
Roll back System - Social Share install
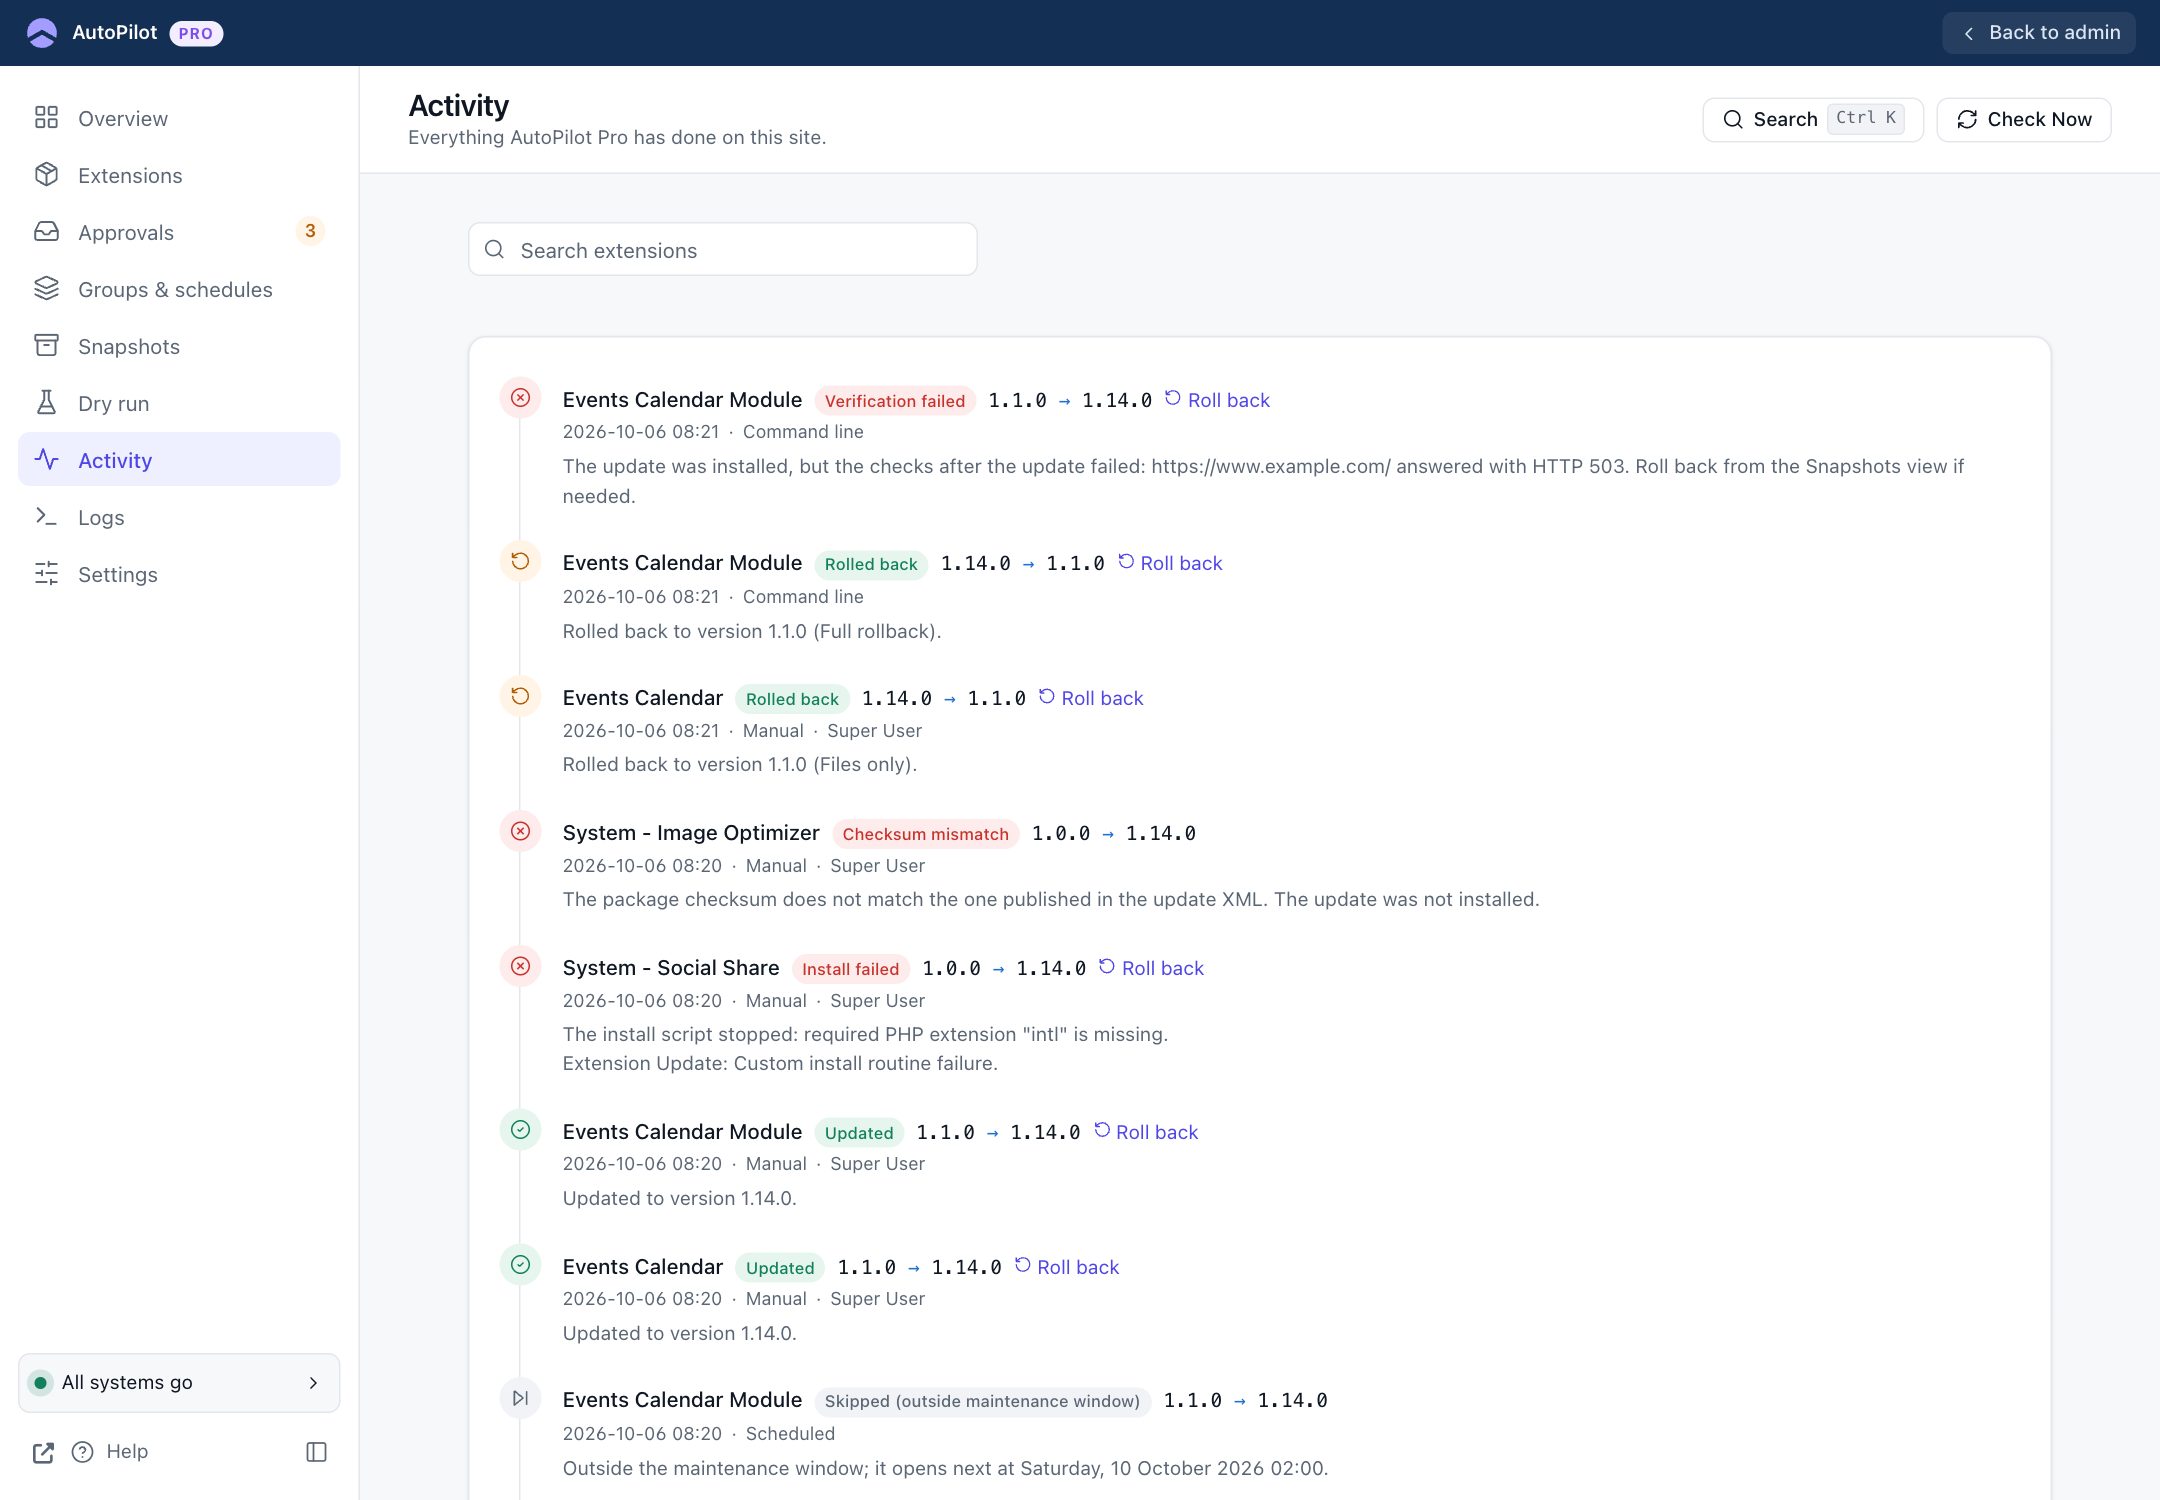coord(1151,968)
